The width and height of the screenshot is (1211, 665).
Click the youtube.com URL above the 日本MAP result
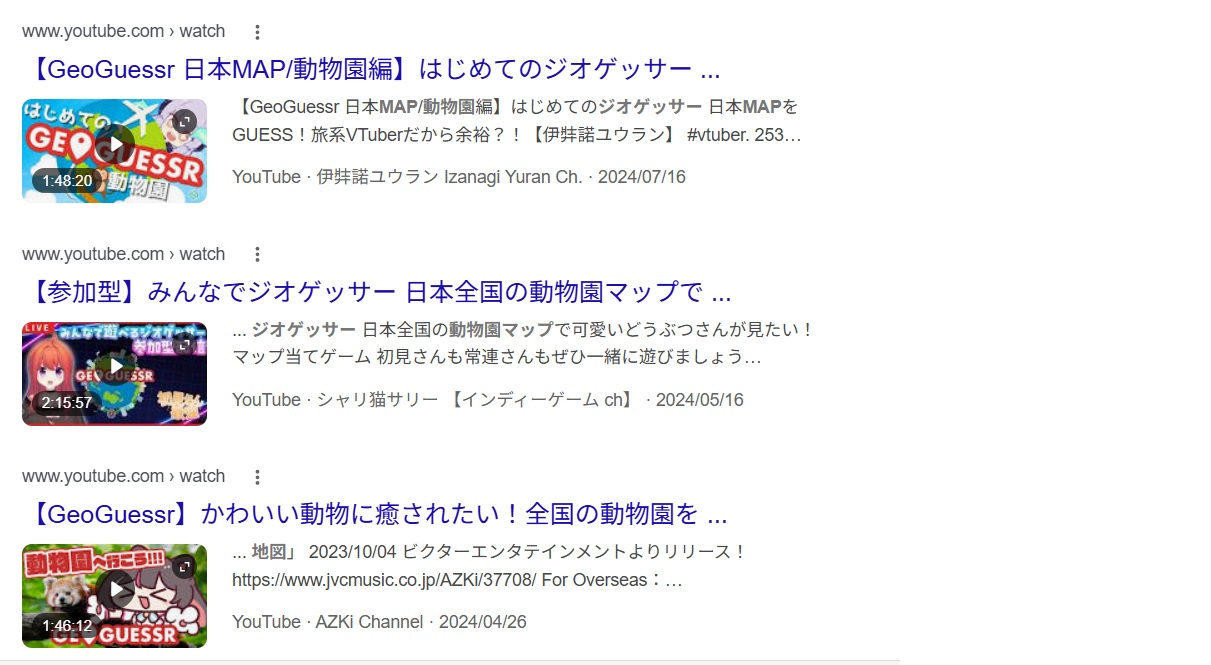tap(123, 32)
